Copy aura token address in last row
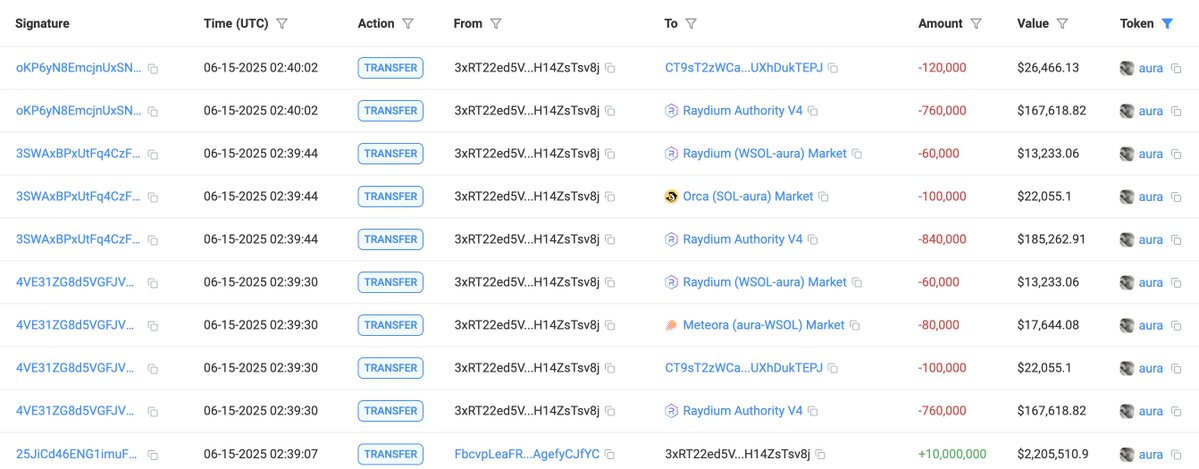 click(1178, 454)
